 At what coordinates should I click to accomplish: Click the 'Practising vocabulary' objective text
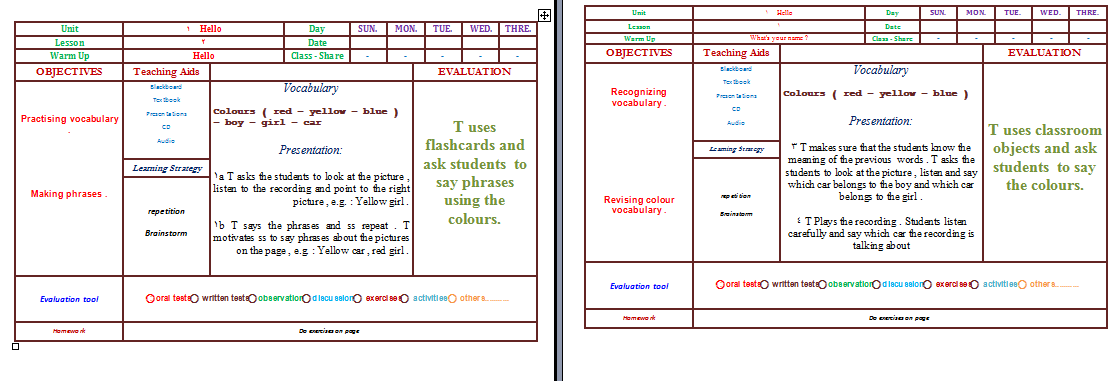coord(70,119)
